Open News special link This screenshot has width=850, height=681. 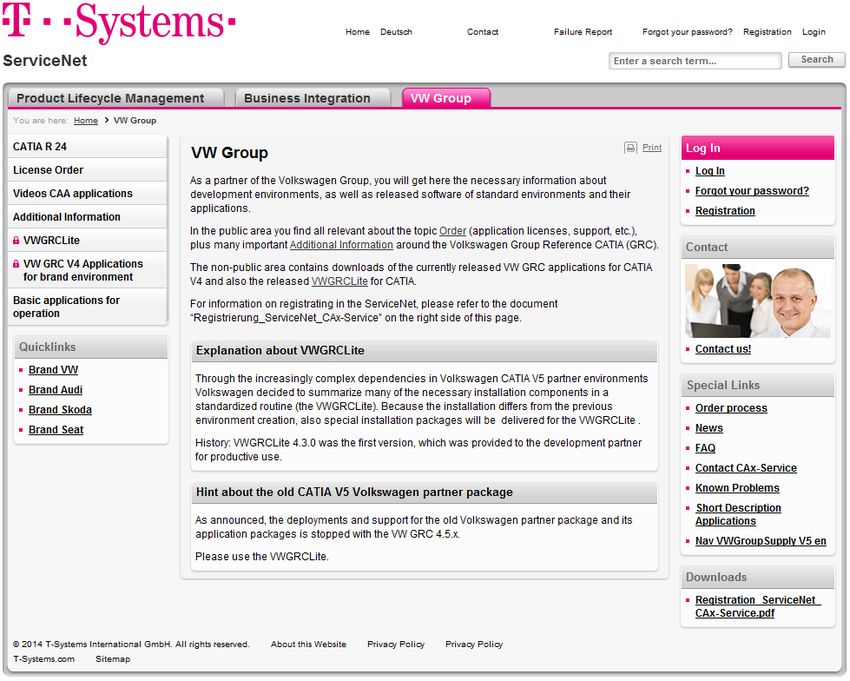(x=709, y=428)
